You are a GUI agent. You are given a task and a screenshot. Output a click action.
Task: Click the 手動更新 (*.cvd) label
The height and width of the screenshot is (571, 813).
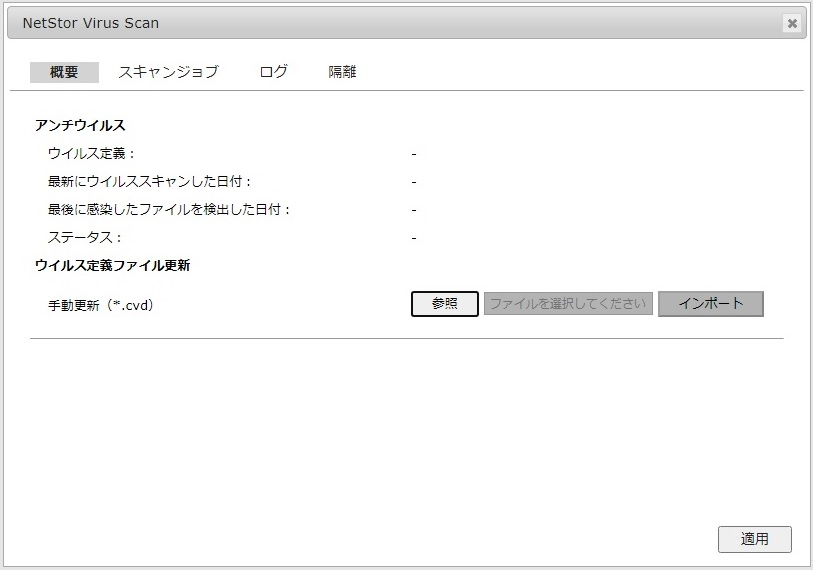pyautogui.click(x=101, y=305)
